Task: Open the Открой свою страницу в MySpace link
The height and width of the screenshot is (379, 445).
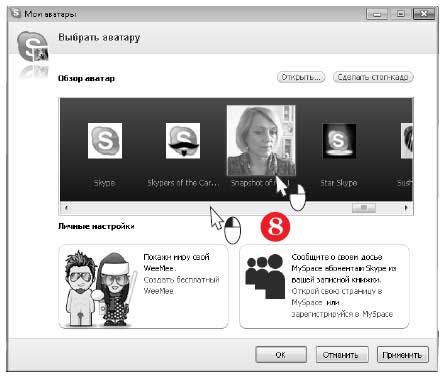Action: 337,297
